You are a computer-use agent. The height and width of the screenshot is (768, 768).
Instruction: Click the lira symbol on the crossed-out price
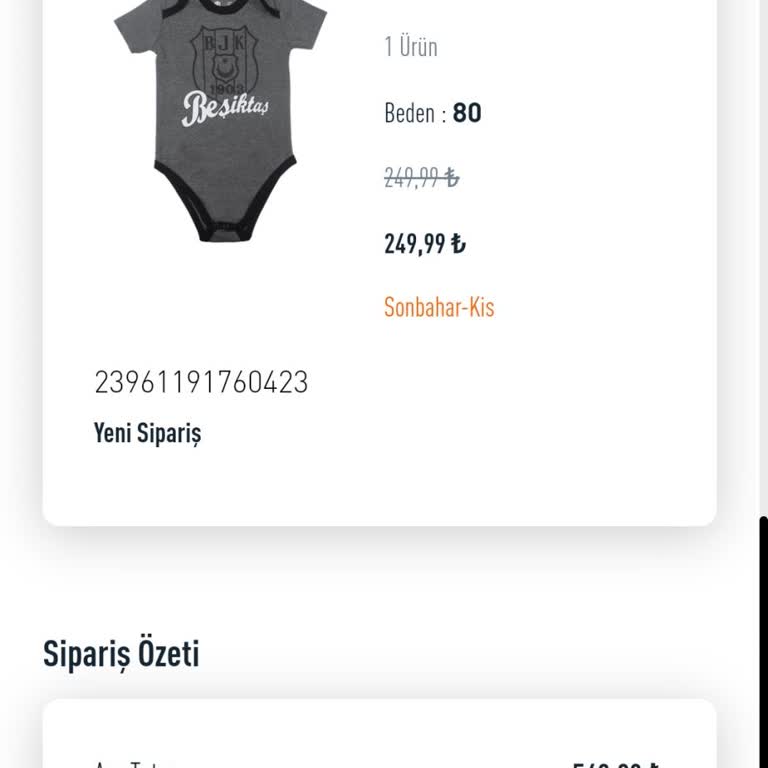click(452, 178)
